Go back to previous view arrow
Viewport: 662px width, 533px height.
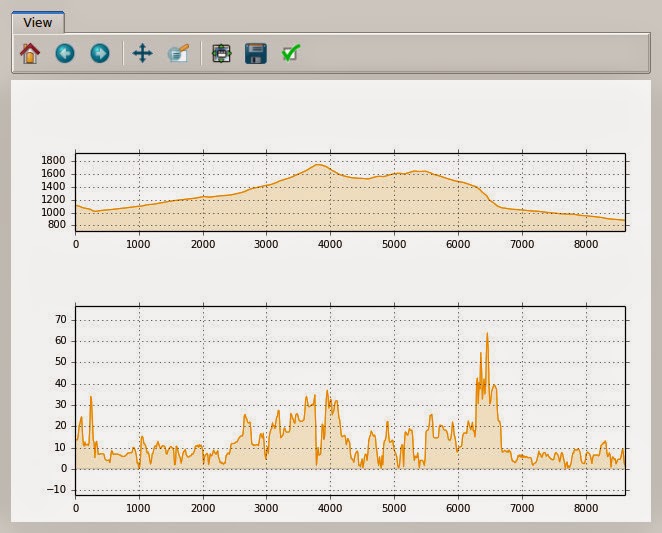[x=65, y=54]
